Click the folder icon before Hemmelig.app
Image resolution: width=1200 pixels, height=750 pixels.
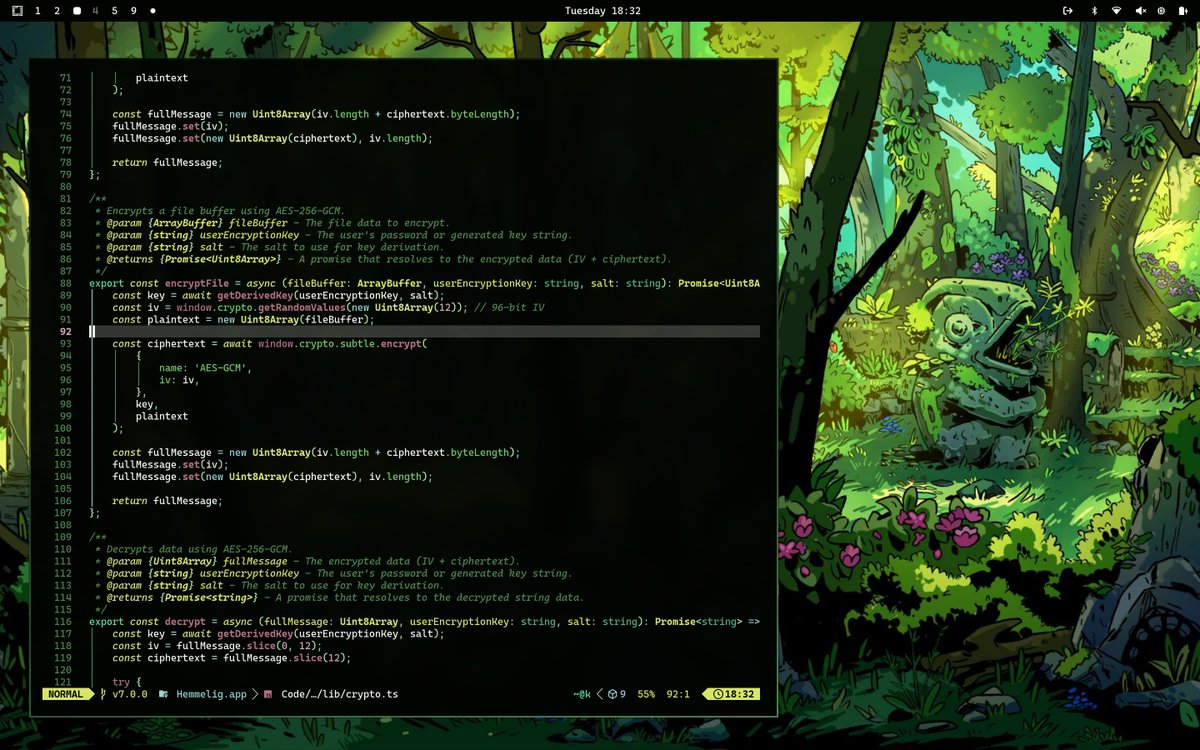click(163, 694)
